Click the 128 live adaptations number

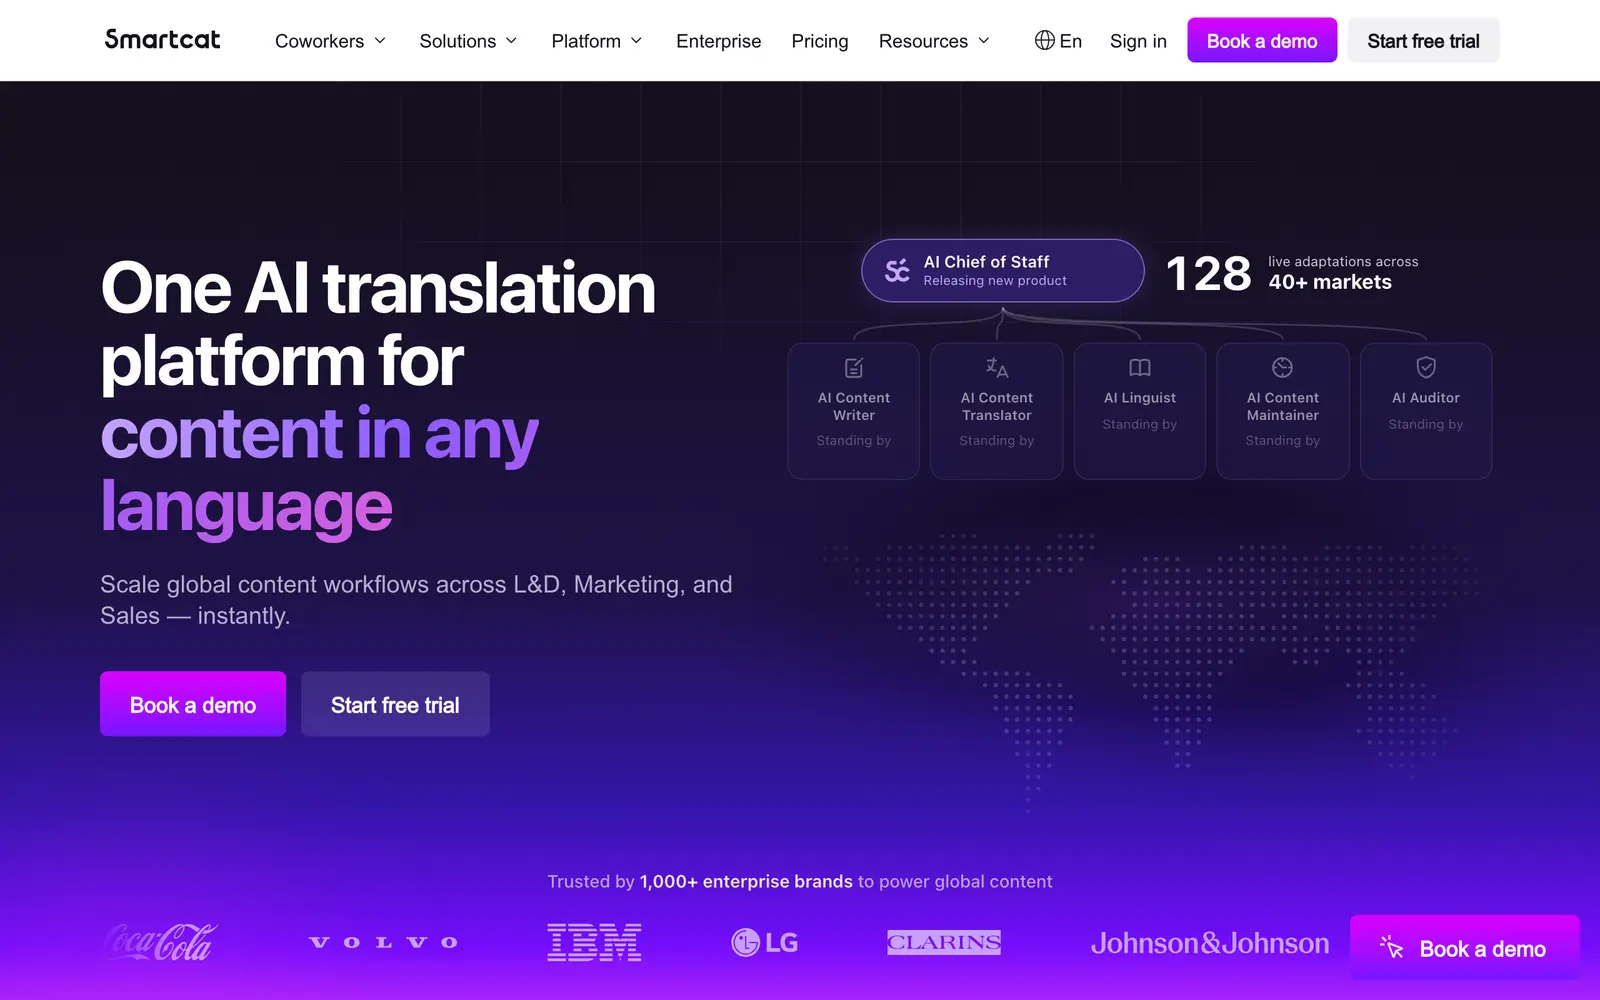(1208, 273)
